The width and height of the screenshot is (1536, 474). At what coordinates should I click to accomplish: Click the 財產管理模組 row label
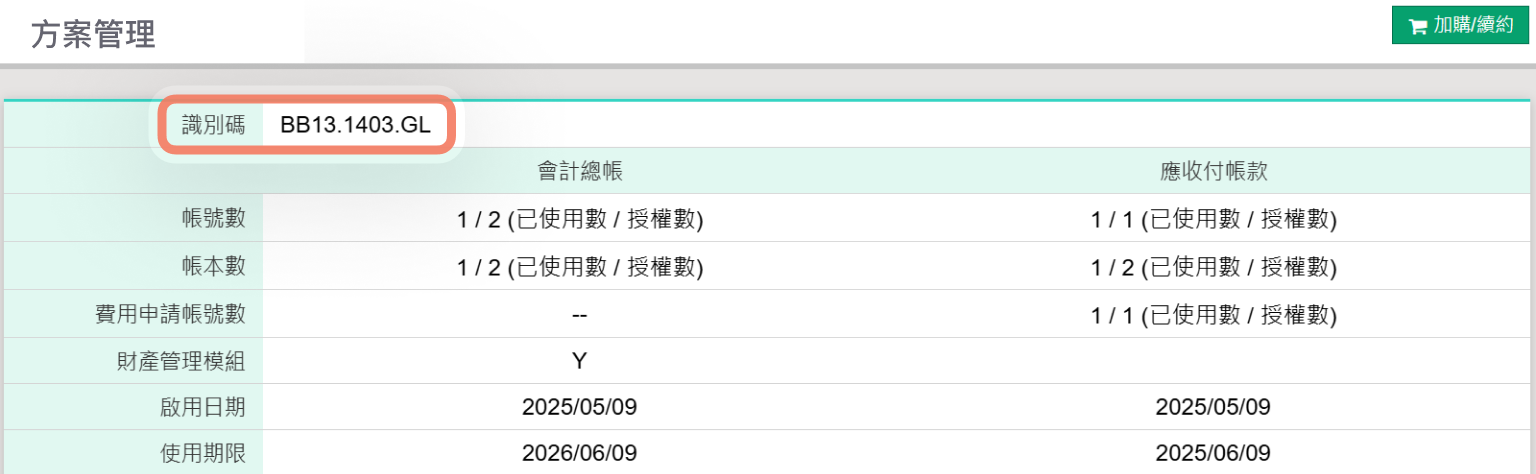pos(180,361)
